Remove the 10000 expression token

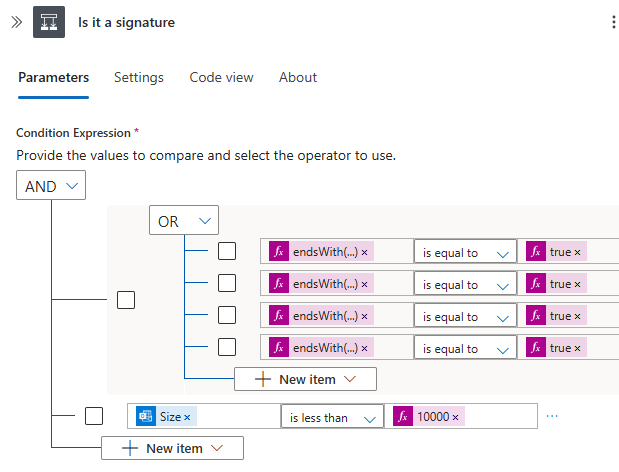455,417
